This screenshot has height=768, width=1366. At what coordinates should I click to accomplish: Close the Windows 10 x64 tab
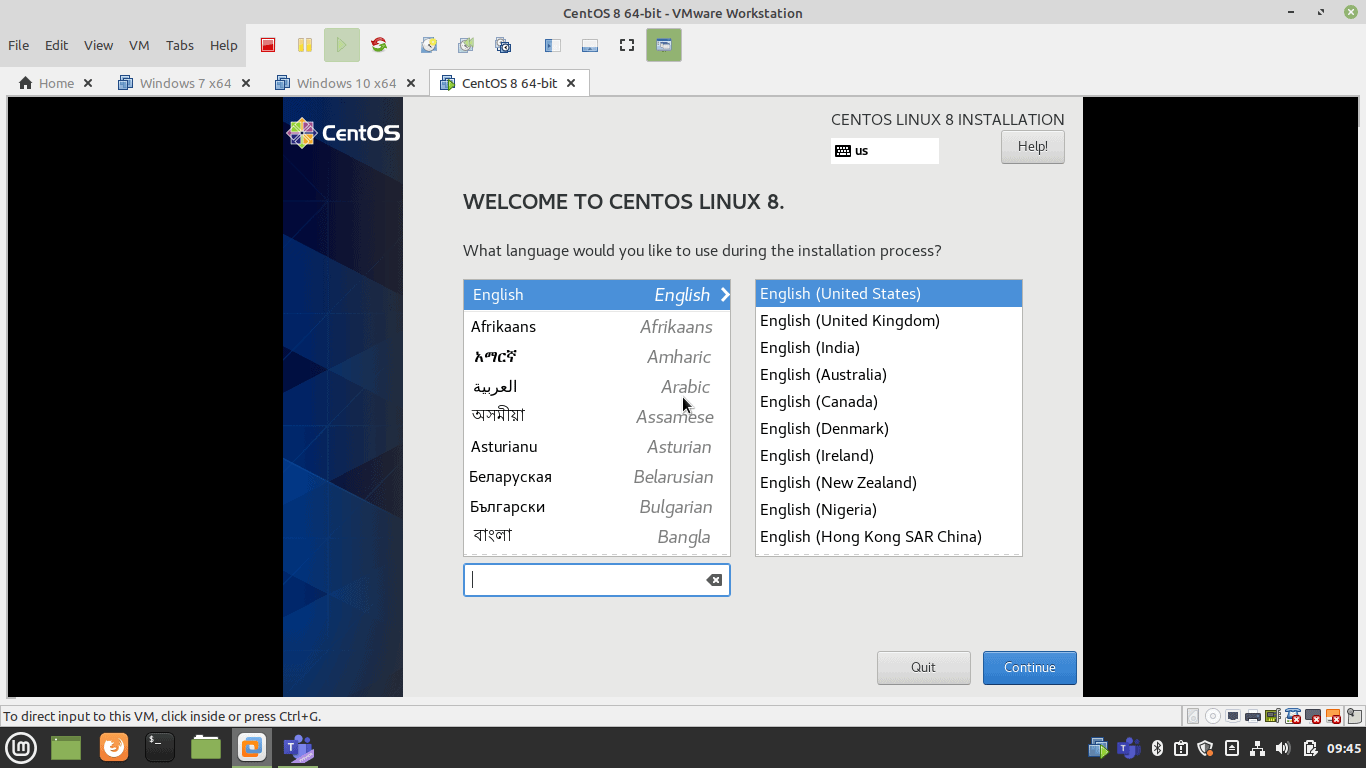click(x=410, y=83)
